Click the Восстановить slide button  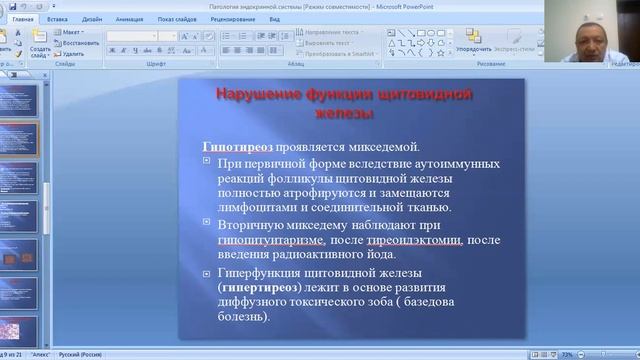coord(76,43)
